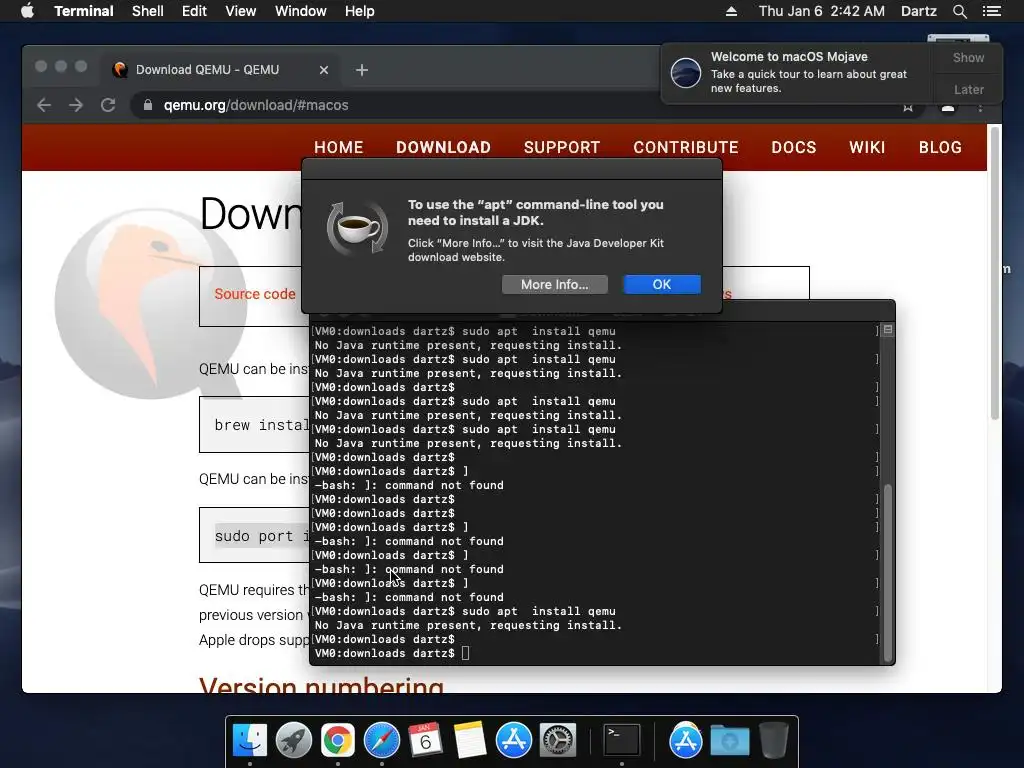Open the Applications folder in Dock
The height and width of the screenshot is (768, 1024).
tap(686, 741)
